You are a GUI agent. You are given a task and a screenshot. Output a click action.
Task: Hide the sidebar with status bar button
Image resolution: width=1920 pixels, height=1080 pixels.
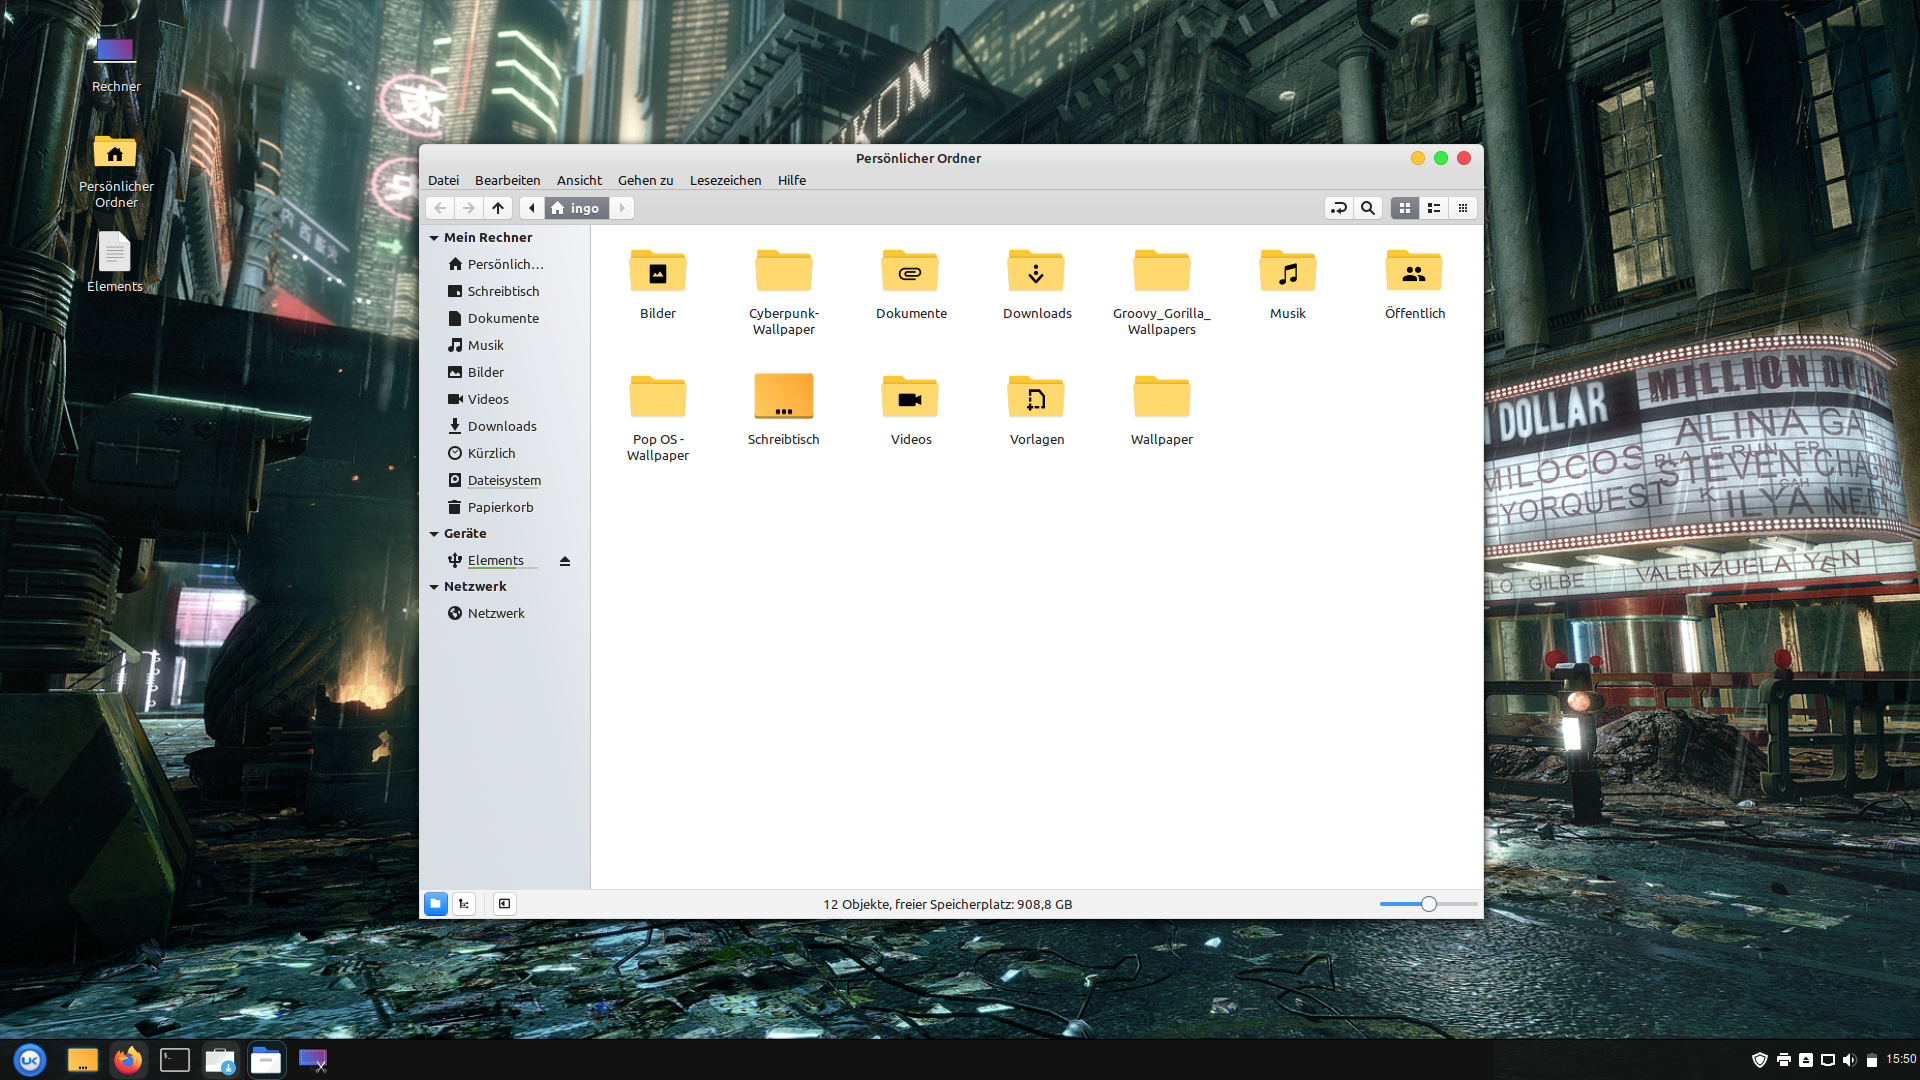505,904
